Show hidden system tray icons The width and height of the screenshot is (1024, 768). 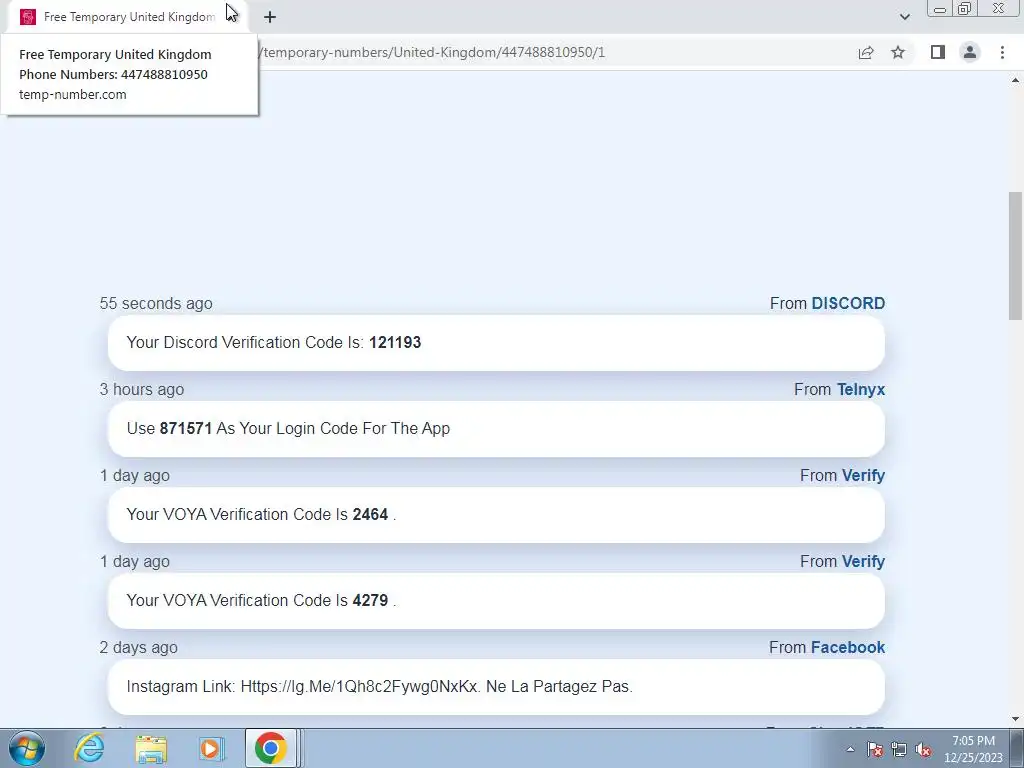pos(850,749)
